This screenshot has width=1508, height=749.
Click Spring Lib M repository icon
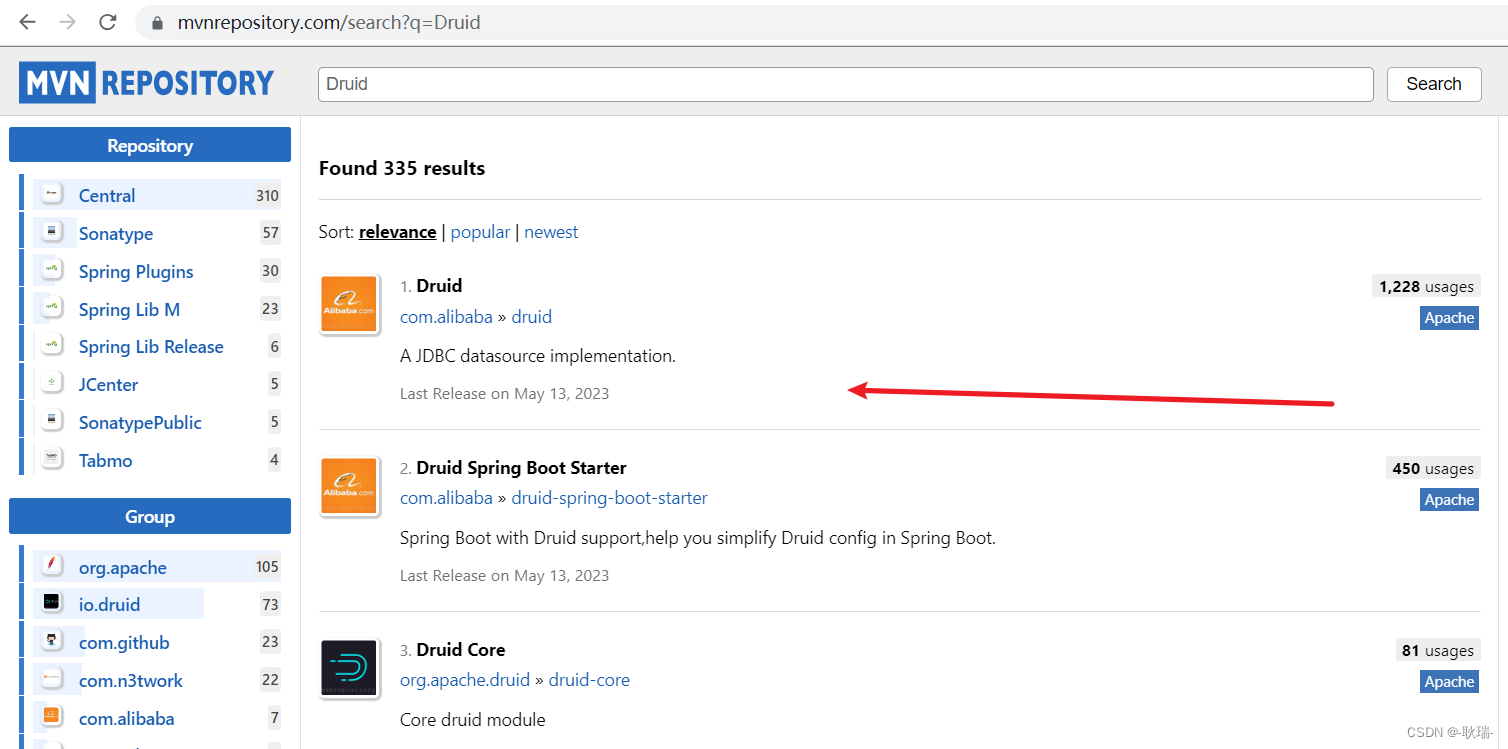click(52, 309)
